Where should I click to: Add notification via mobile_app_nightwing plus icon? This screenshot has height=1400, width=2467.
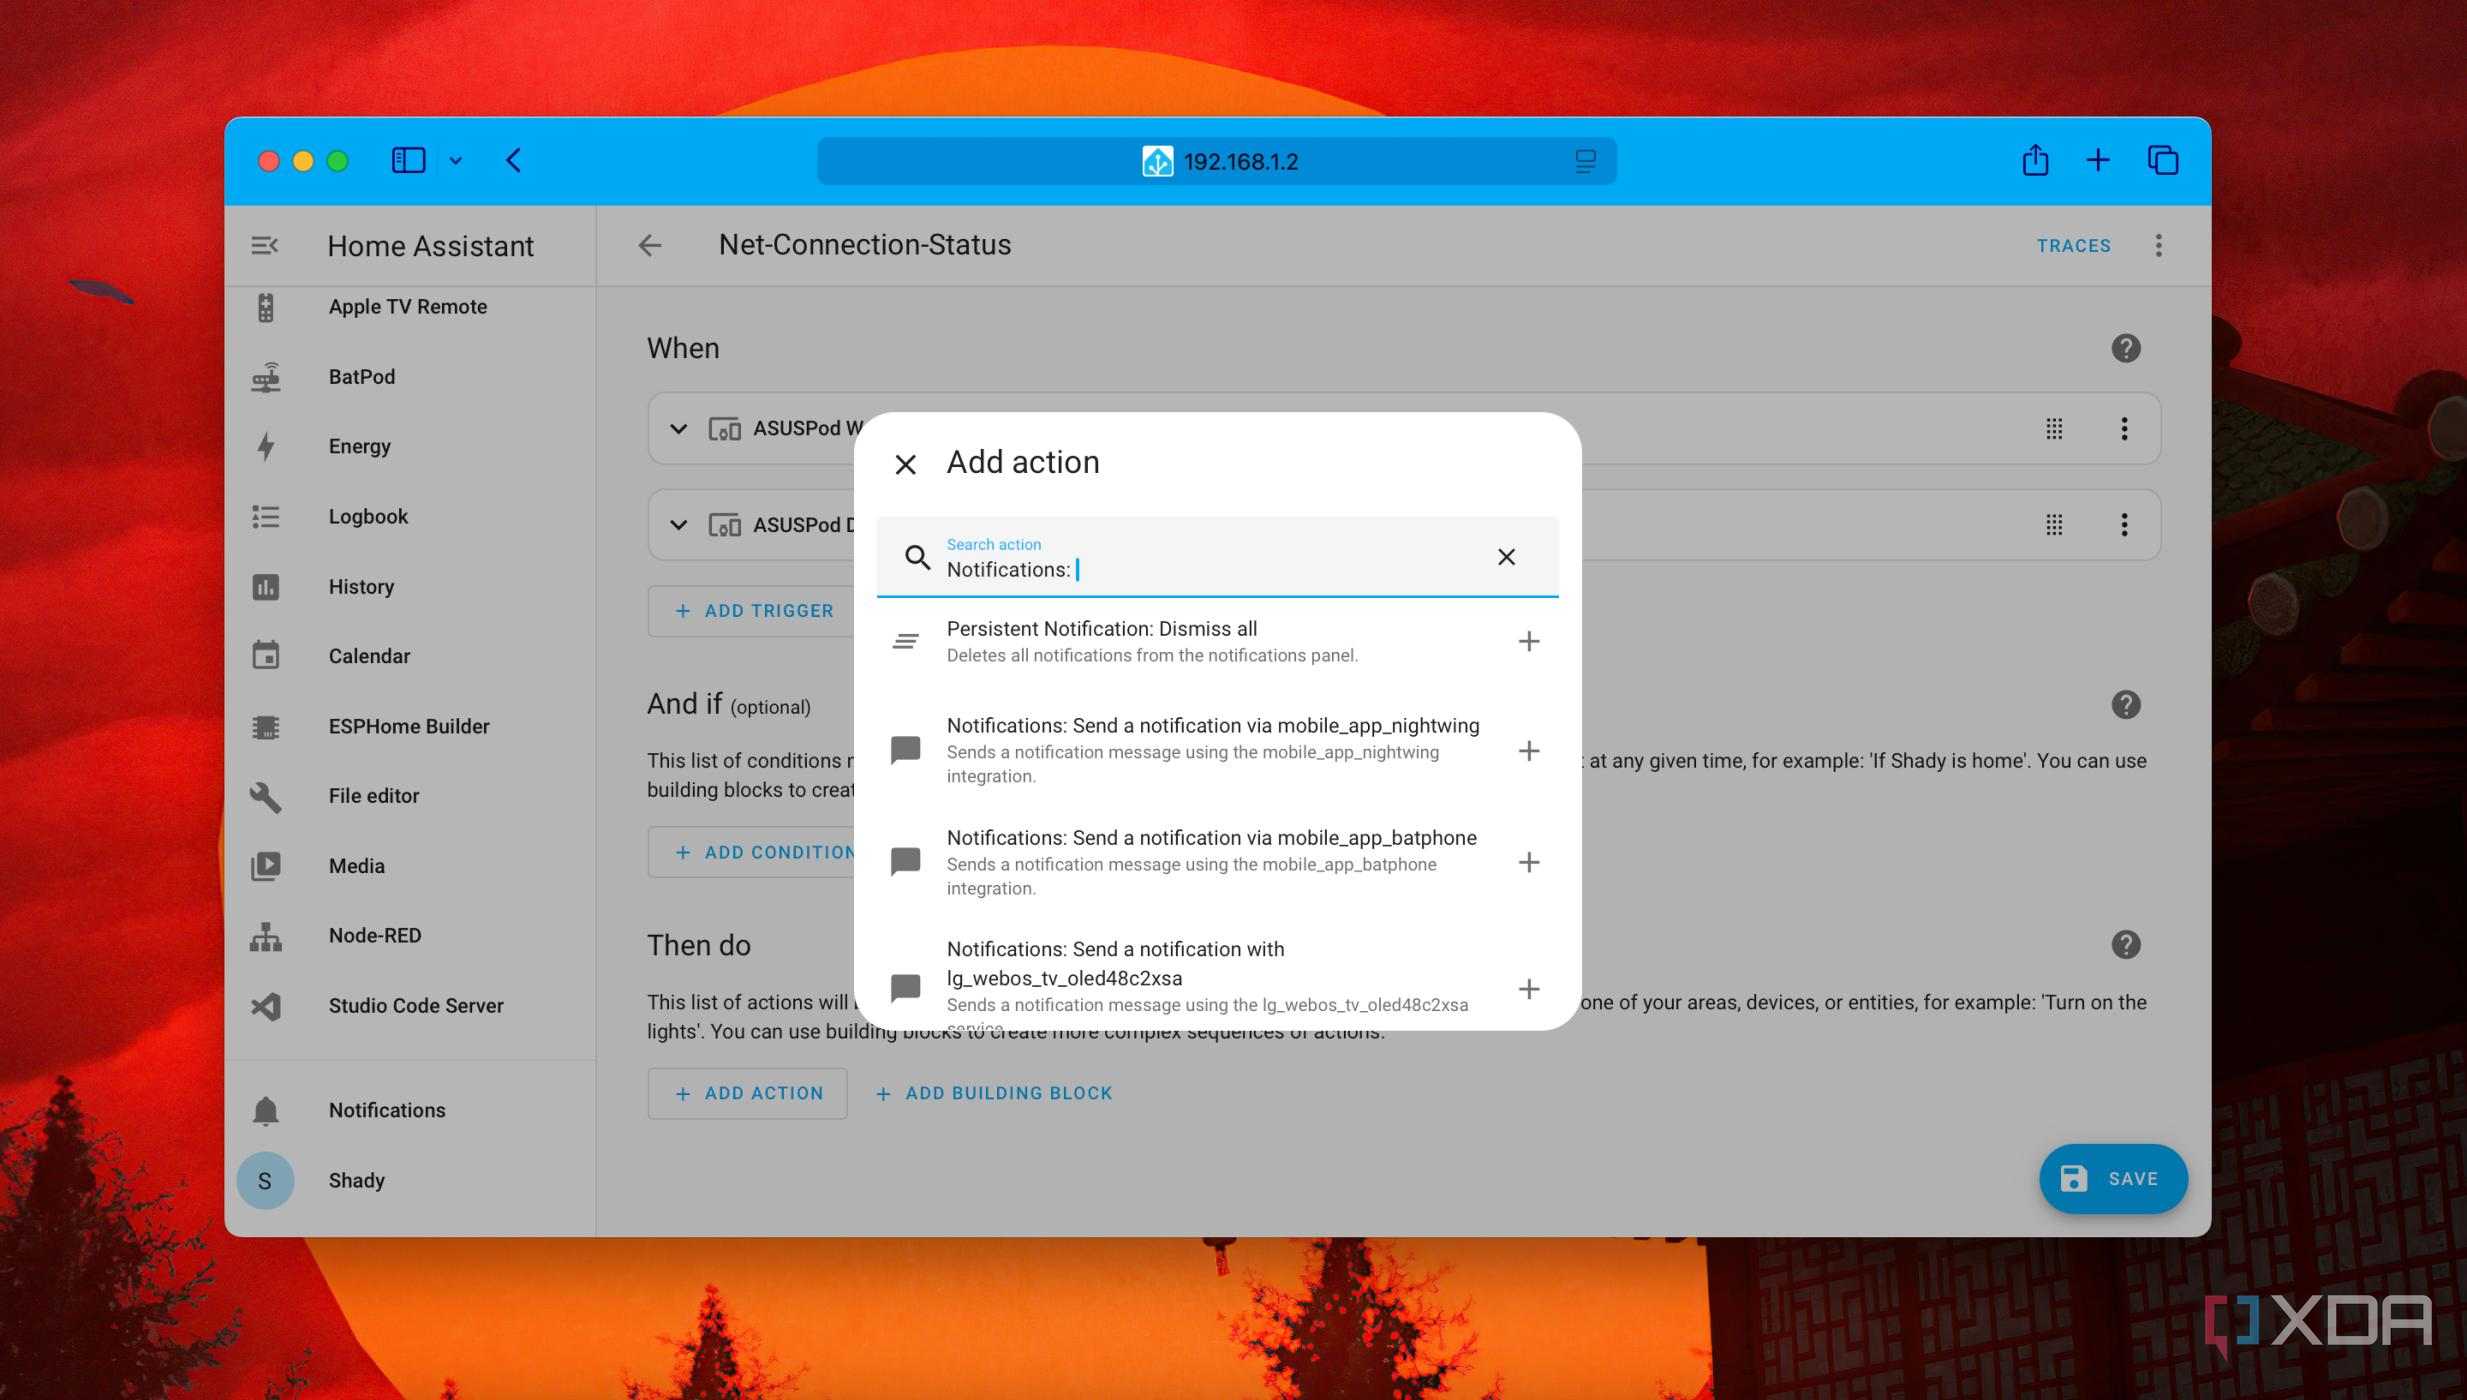coord(1528,750)
